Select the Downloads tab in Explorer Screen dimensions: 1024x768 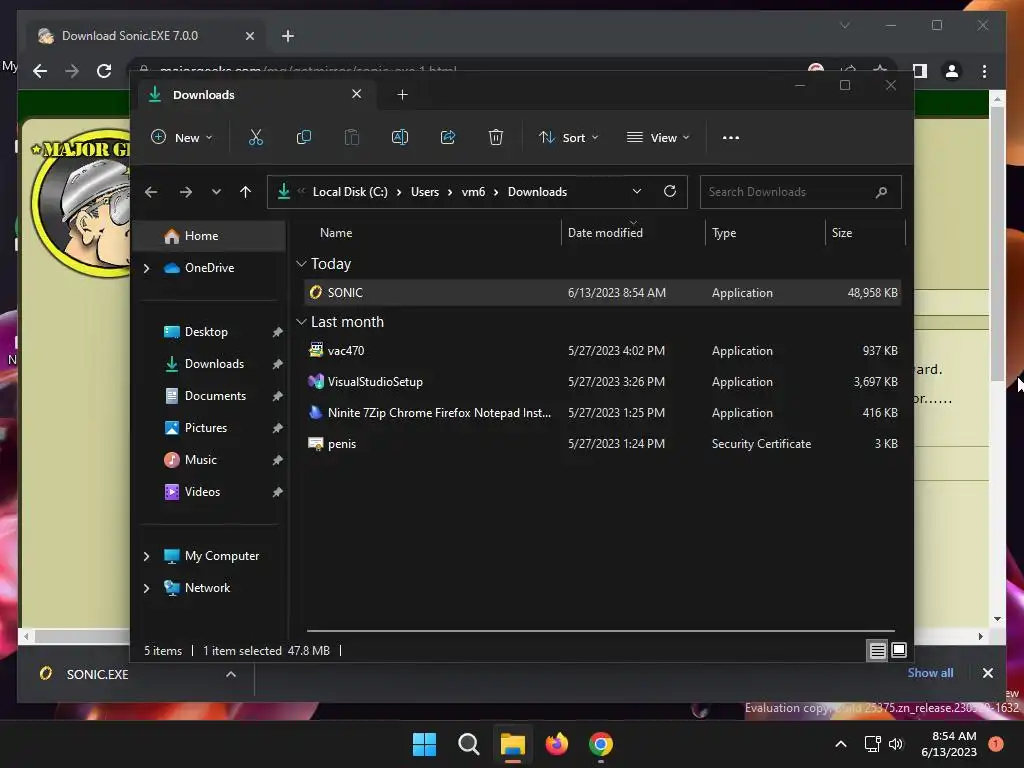tap(255, 95)
